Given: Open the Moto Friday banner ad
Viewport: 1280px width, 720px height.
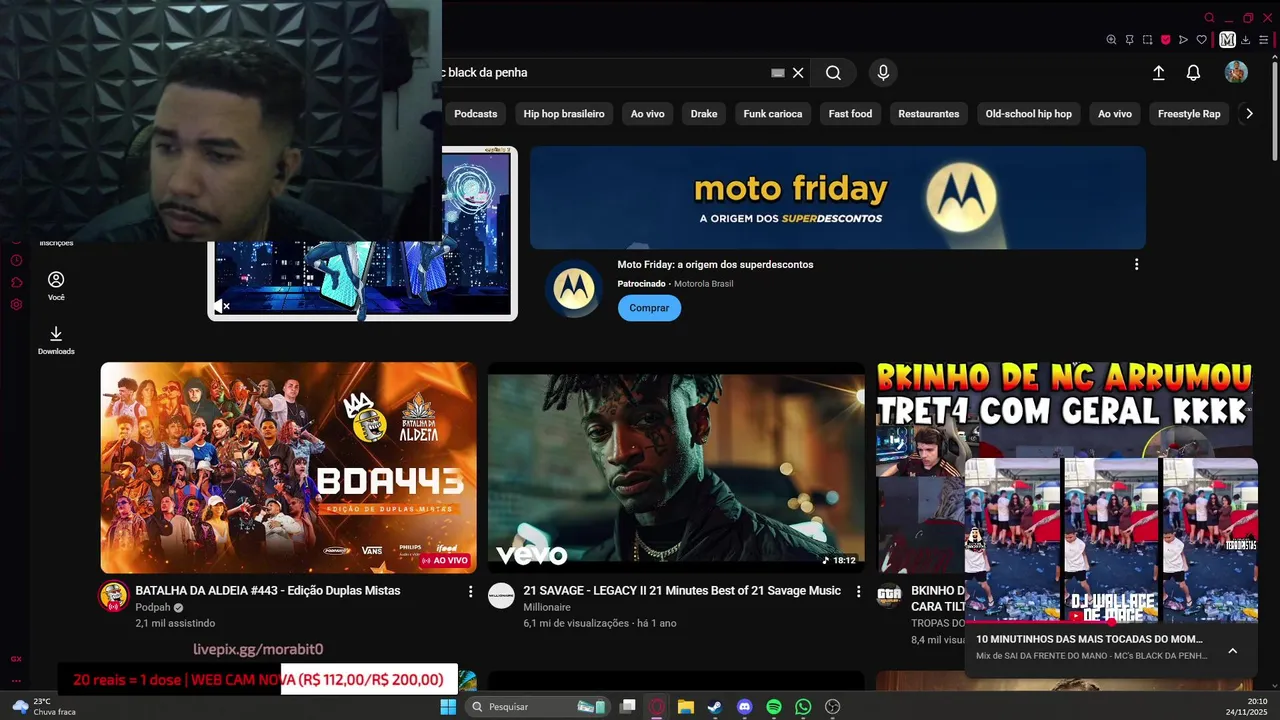Looking at the screenshot, I should [x=838, y=198].
